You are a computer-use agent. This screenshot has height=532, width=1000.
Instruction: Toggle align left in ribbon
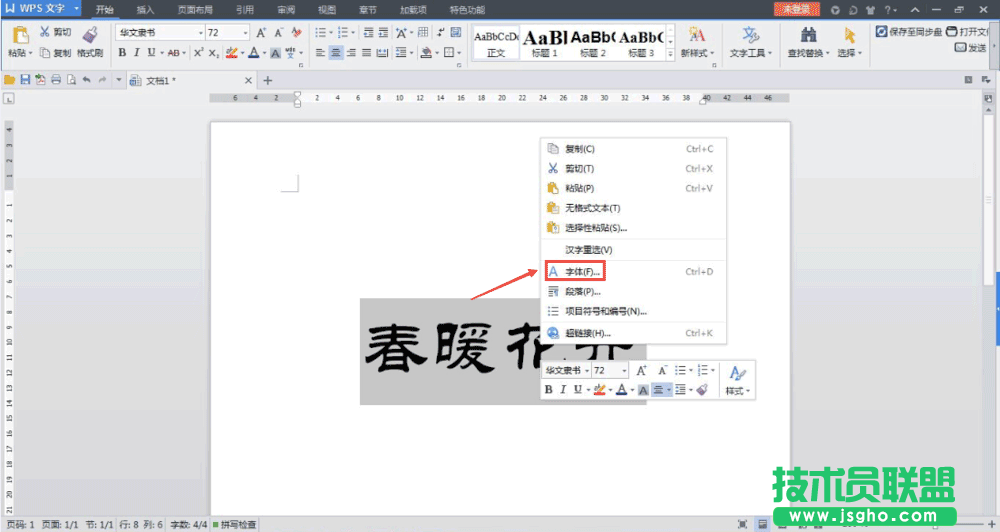click(x=320, y=53)
